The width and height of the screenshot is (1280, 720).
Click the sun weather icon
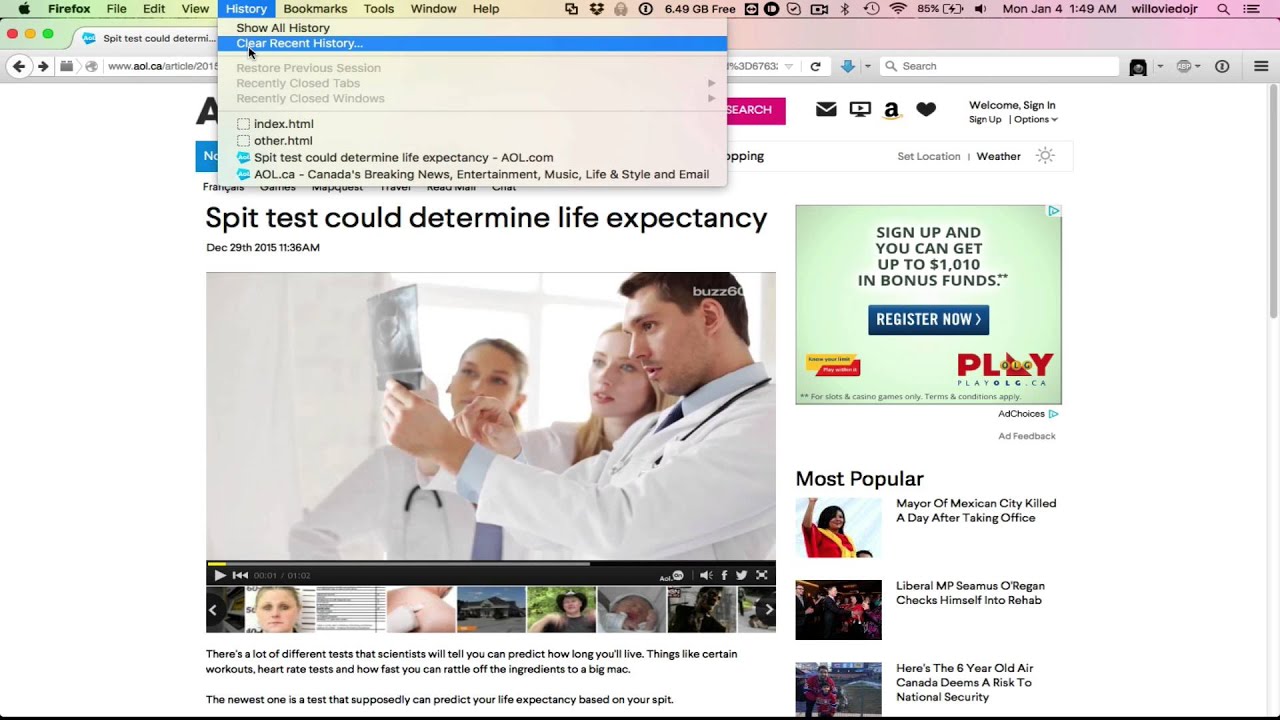[x=1045, y=156]
